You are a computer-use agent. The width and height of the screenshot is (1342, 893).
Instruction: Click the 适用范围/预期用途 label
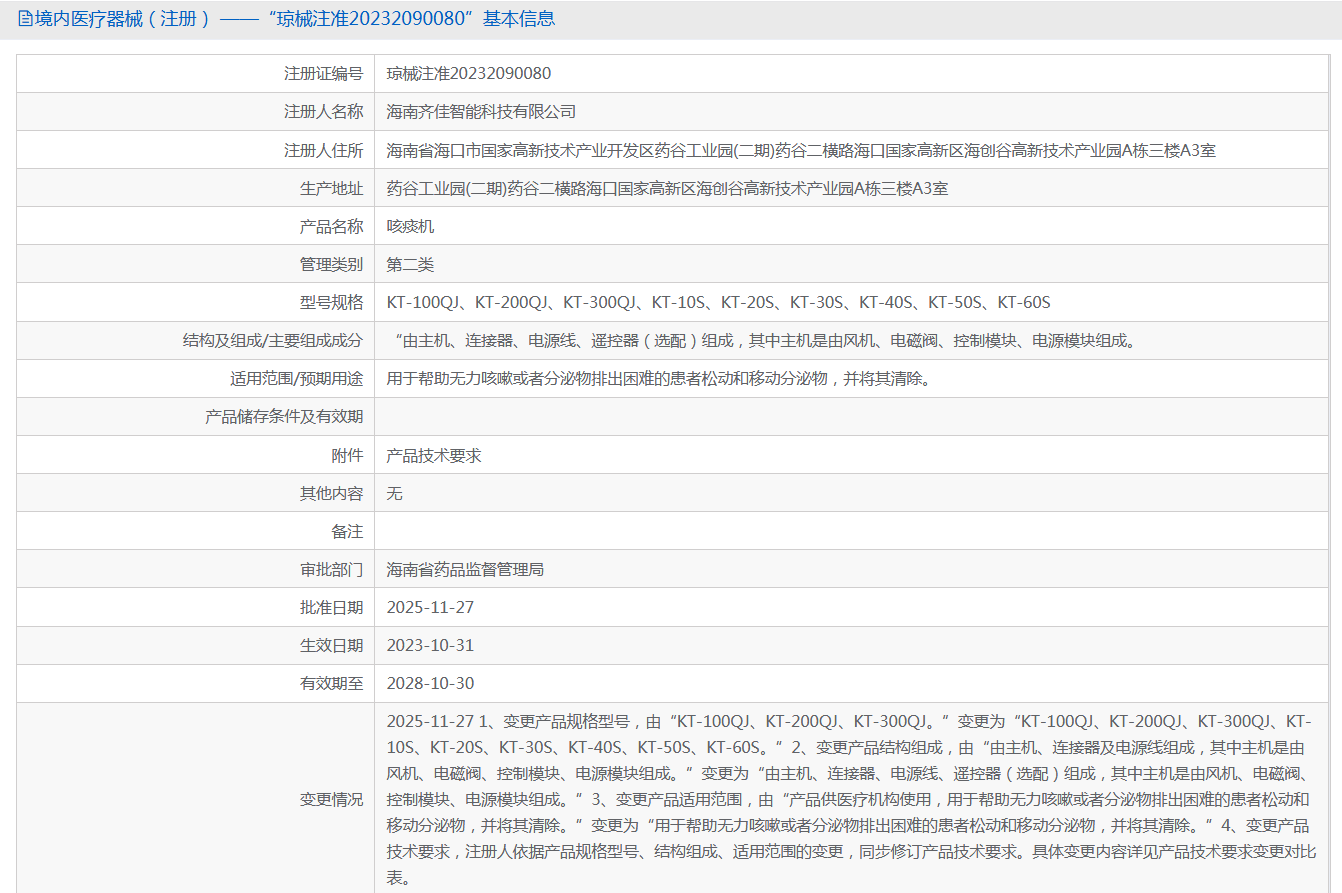pyautogui.click(x=296, y=378)
